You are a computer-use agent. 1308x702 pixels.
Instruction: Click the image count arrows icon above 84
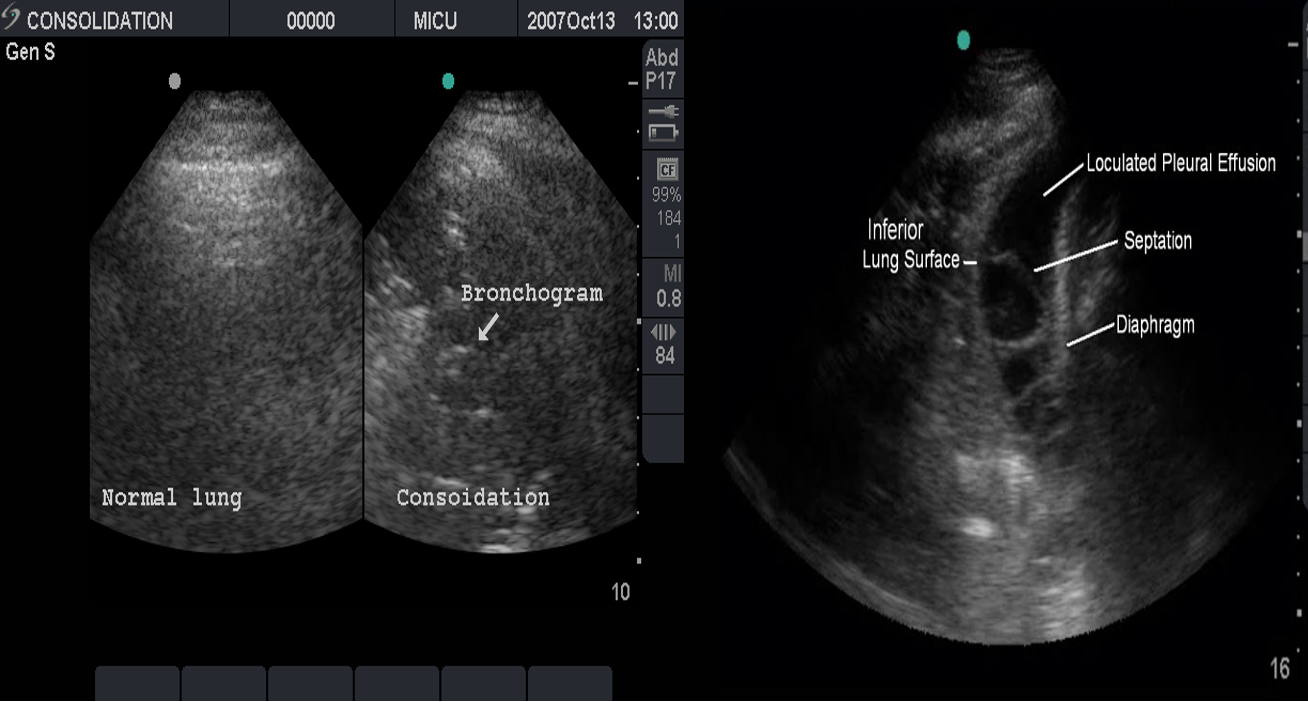(664, 332)
